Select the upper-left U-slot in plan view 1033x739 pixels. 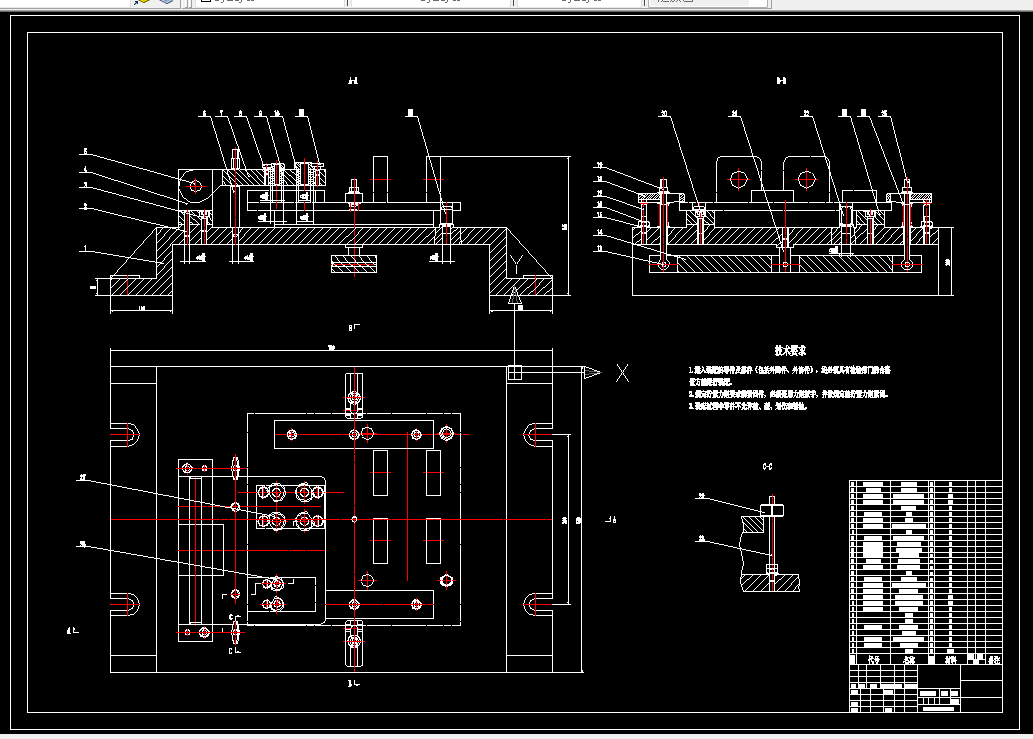click(125, 435)
